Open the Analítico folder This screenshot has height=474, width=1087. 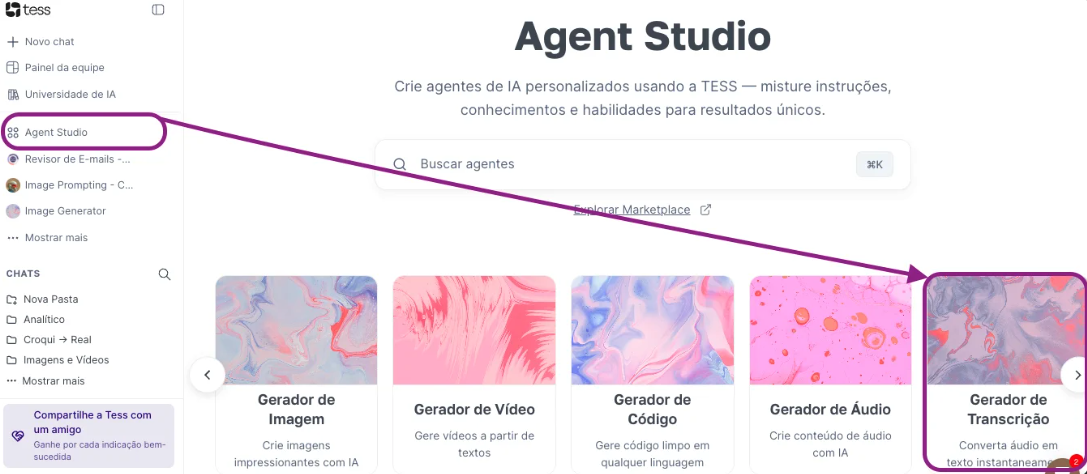tap(35, 319)
